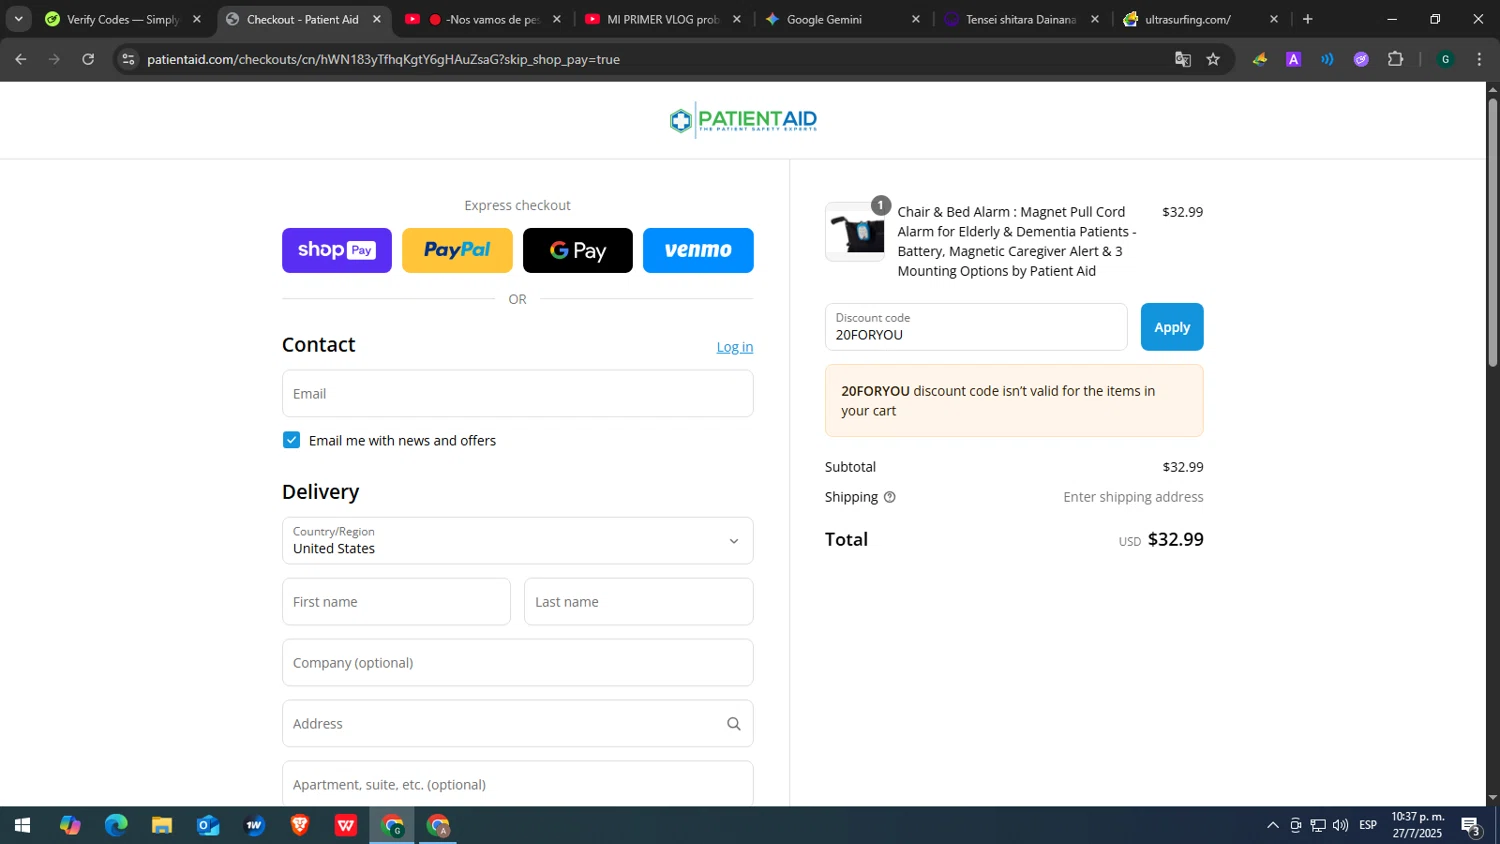Launch Copilot from the taskbar
Image resolution: width=1500 pixels, height=844 pixels.
point(70,826)
